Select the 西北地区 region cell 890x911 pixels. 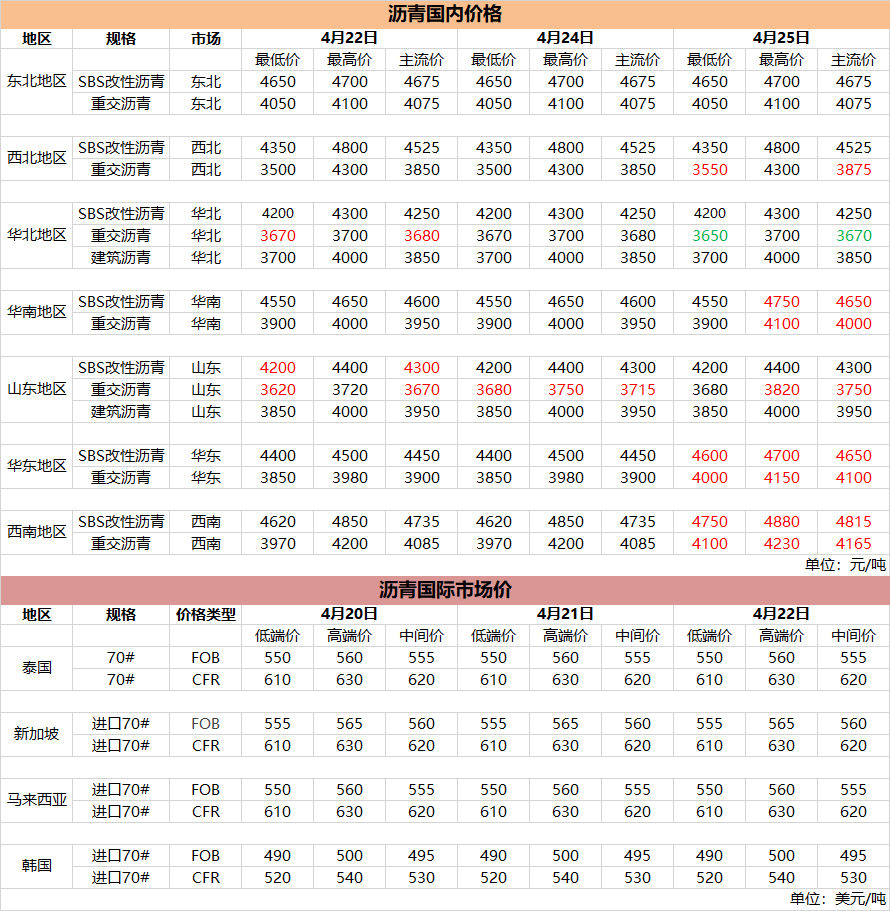pyautogui.click(x=37, y=158)
